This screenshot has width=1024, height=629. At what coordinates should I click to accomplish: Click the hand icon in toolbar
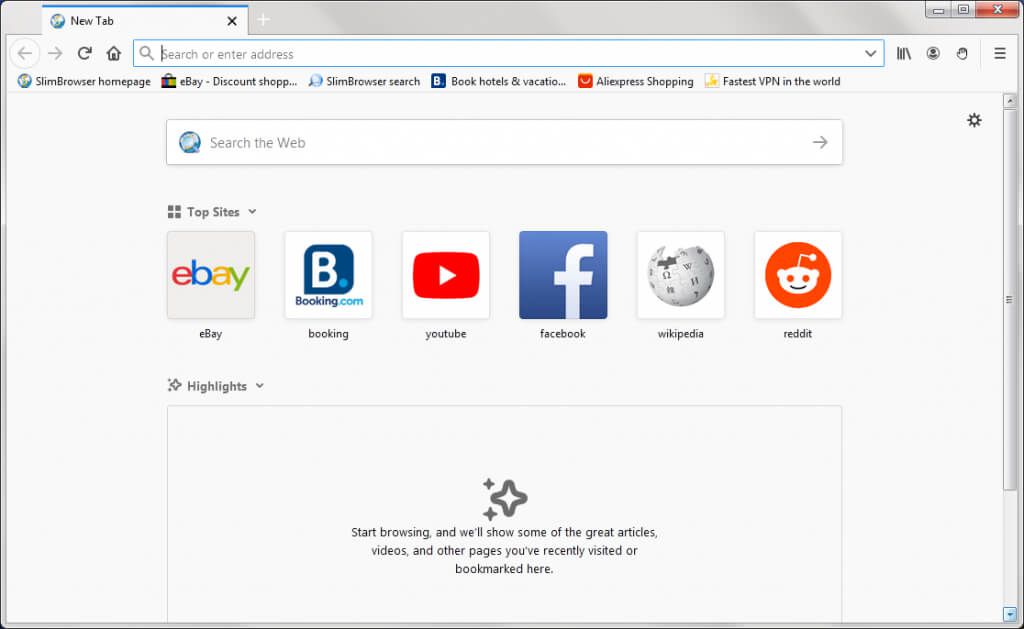[x=962, y=54]
